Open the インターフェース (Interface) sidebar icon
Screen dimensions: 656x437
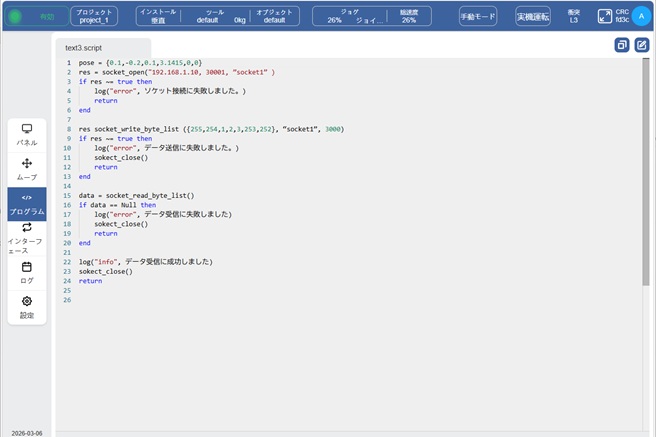pos(27,238)
